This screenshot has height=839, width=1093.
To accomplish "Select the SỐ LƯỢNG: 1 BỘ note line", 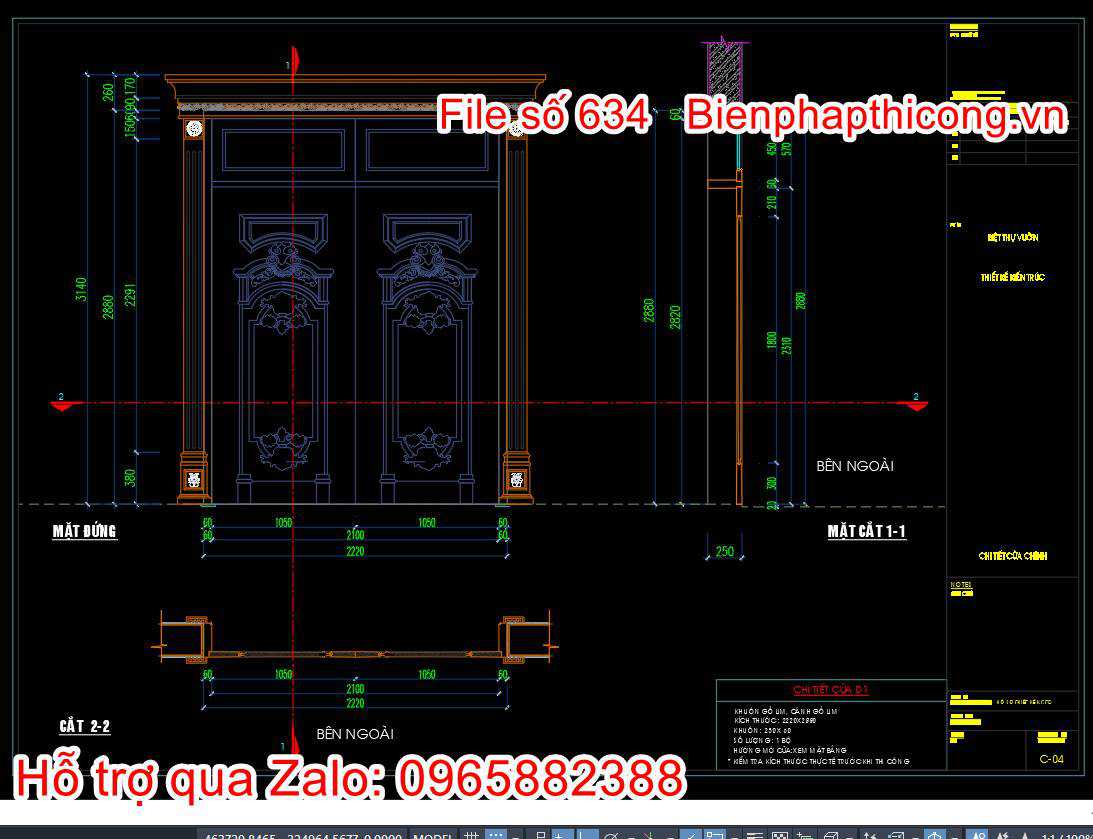I will [x=762, y=741].
